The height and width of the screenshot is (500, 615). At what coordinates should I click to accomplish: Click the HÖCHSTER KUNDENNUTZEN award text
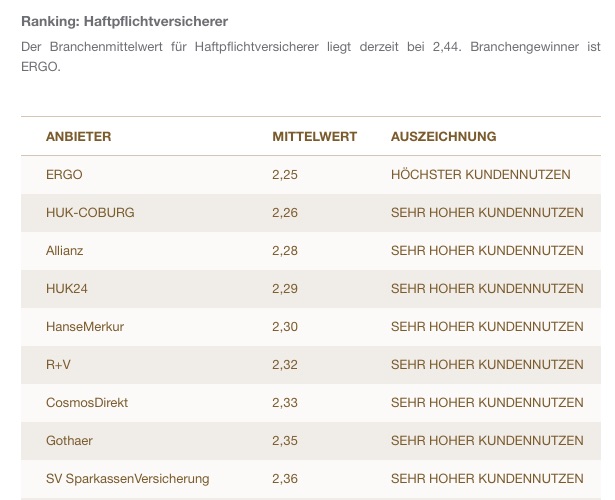480,175
